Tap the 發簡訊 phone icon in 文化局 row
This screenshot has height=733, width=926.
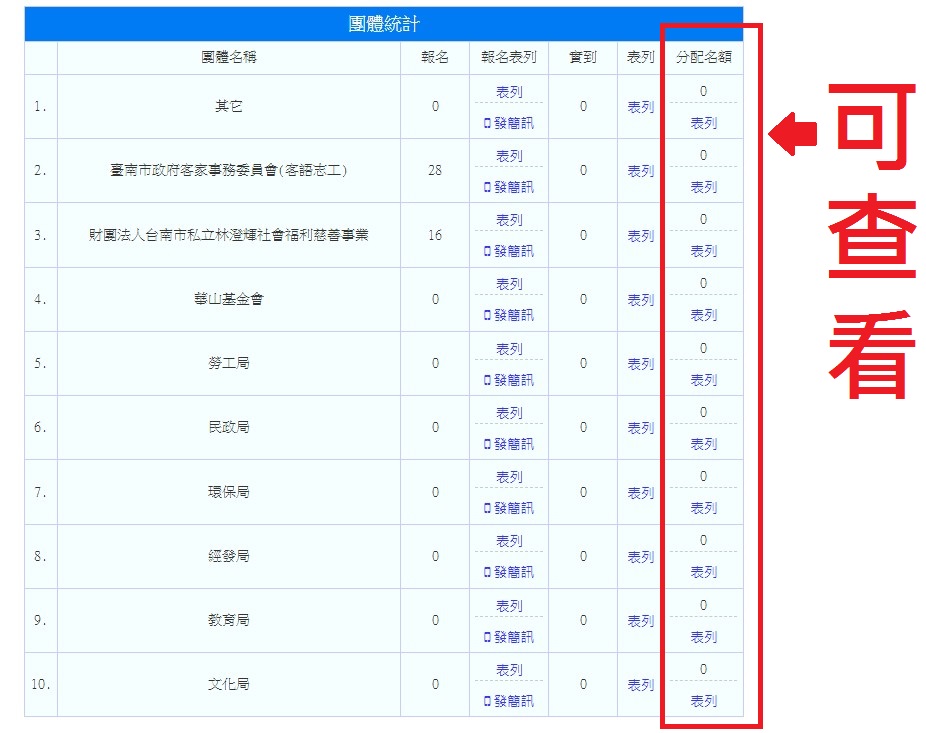(487, 701)
